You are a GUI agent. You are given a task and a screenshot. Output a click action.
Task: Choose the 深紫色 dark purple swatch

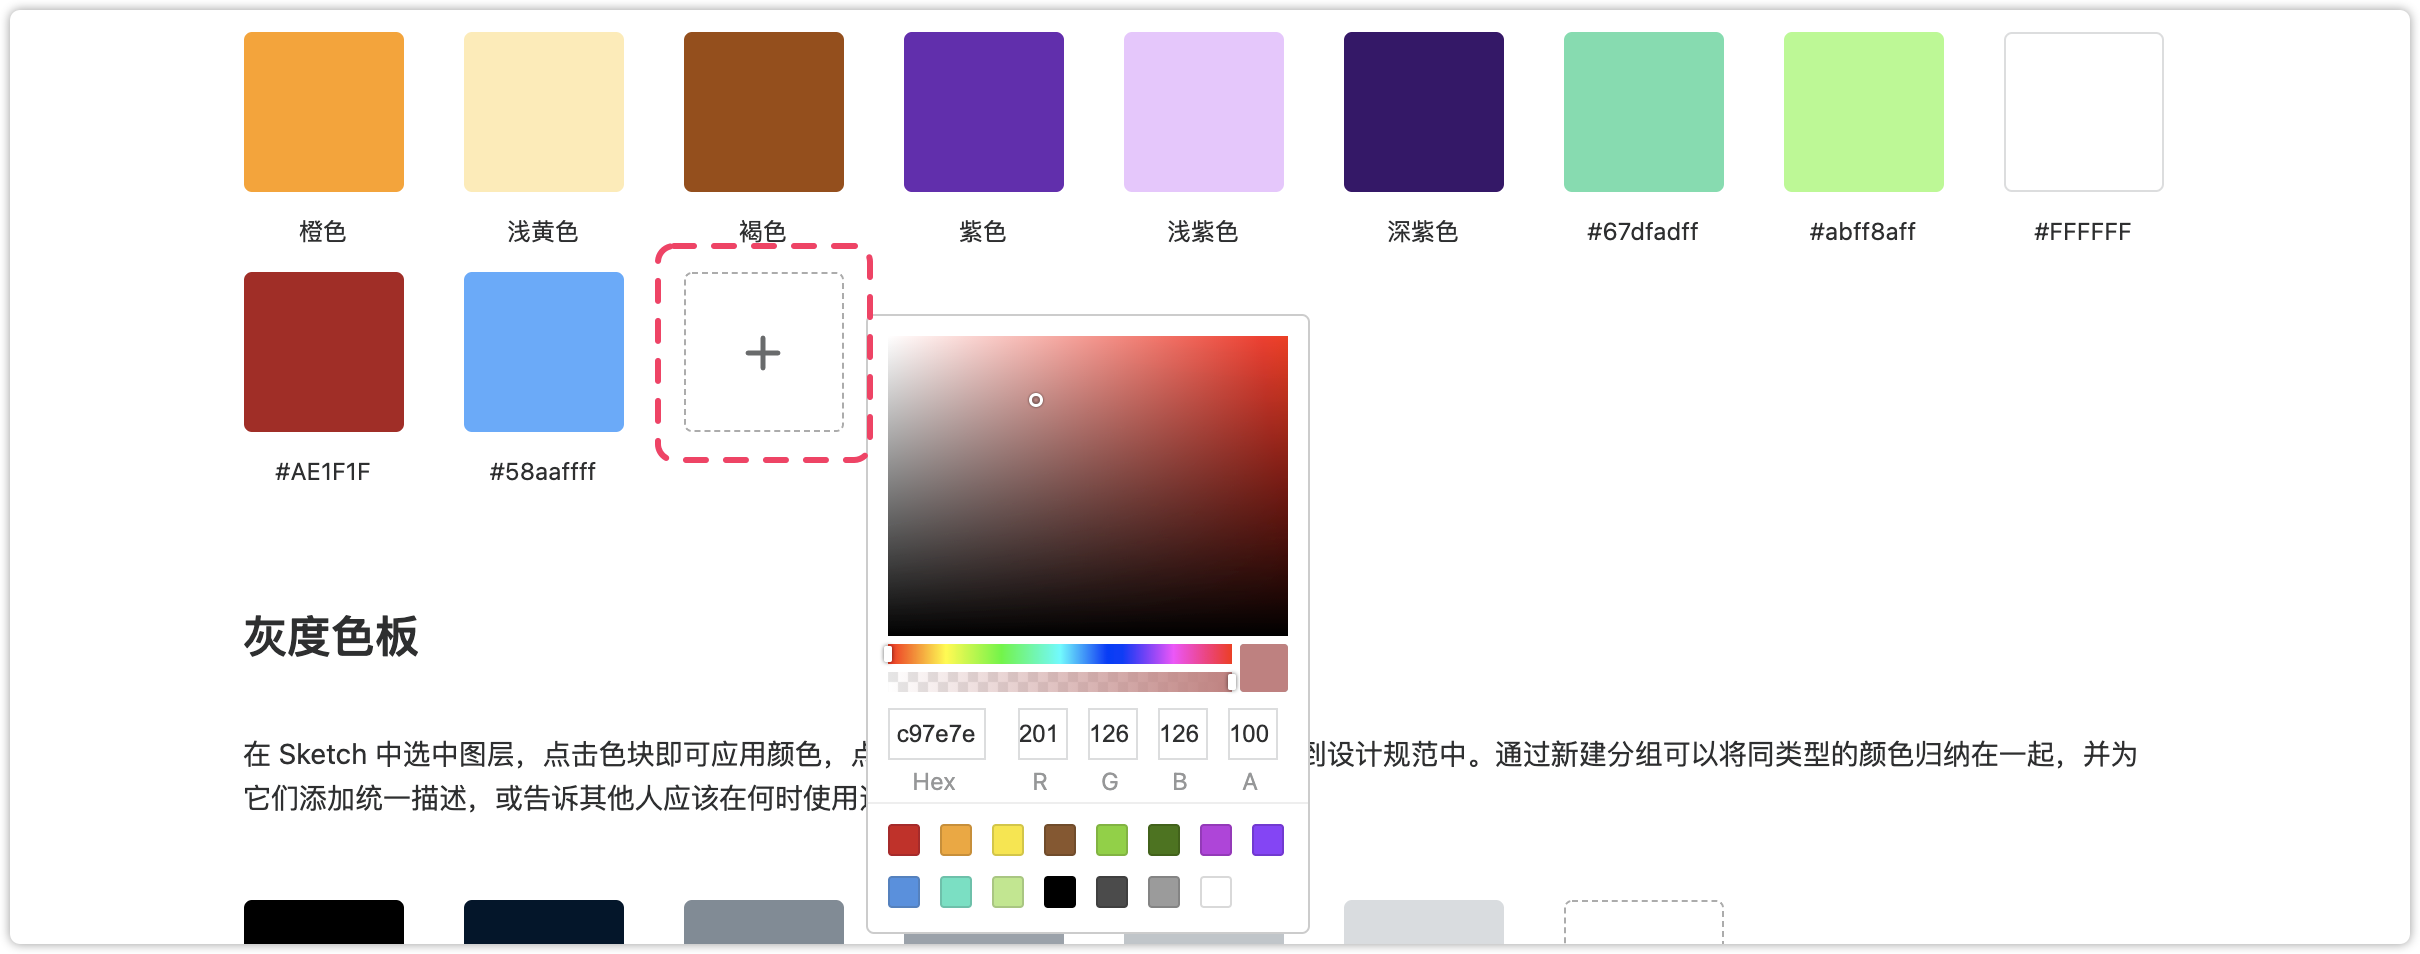(x=1424, y=112)
